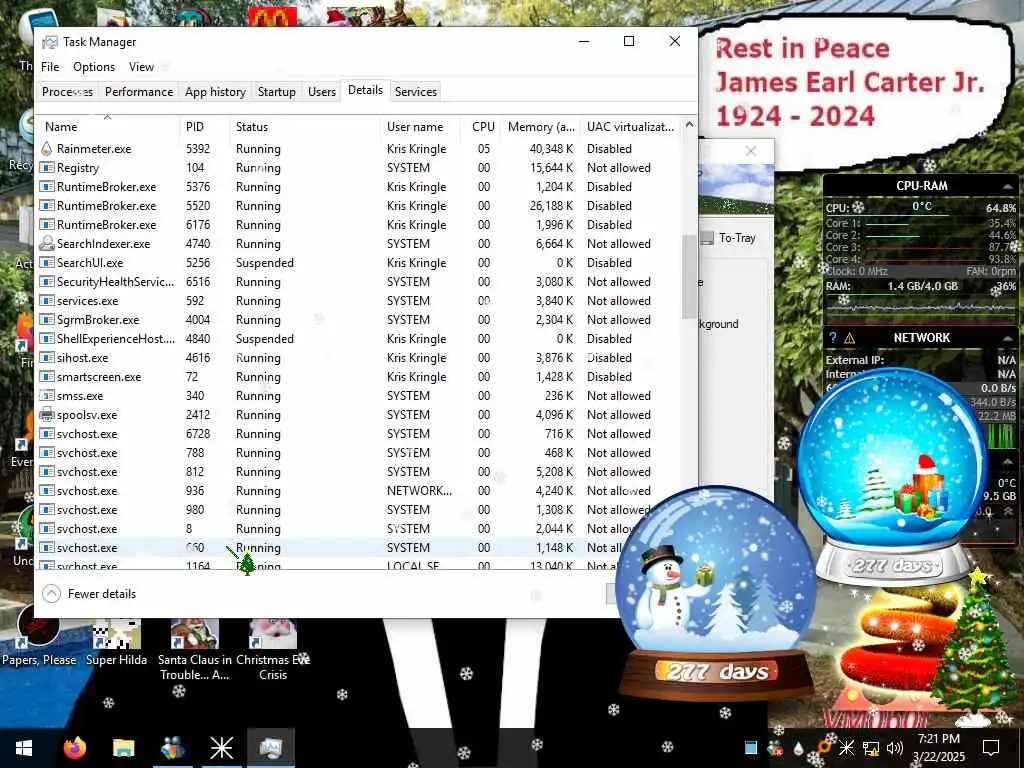Open the View menu
Viewport: 1024px width, 768px height.
click(141, 67)
